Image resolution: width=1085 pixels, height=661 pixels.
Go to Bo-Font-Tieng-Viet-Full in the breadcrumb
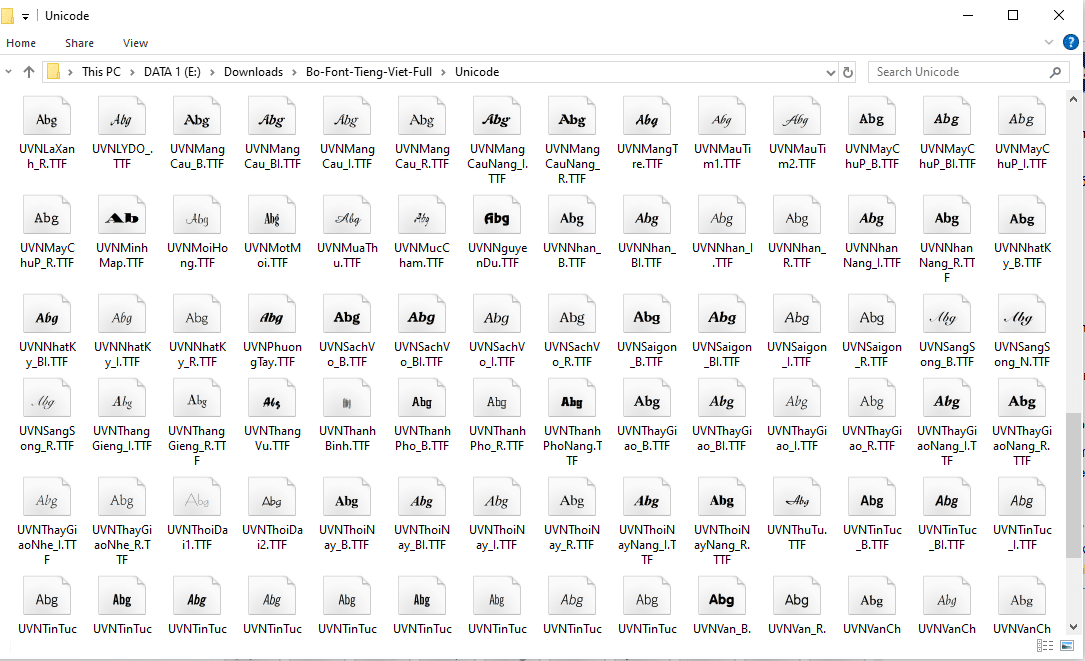pyautogui.click(x=369, y=72)
